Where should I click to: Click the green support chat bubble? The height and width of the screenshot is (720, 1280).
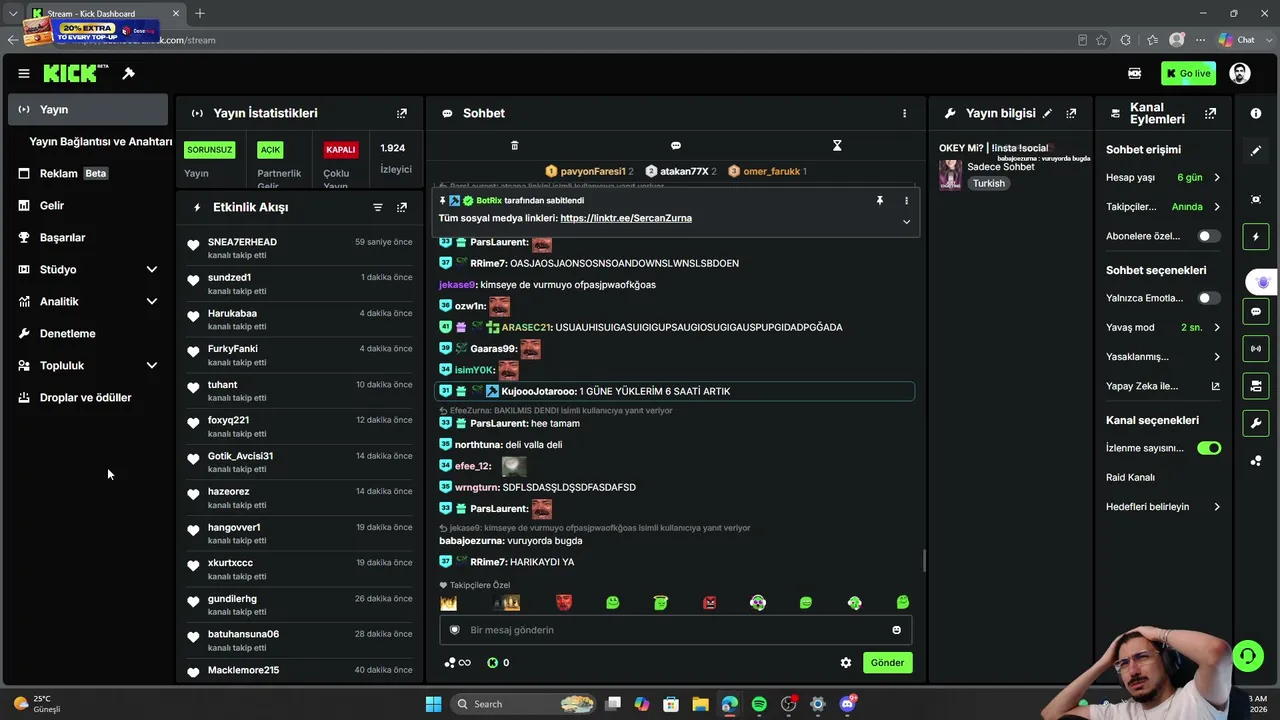tap(1248, 656)
